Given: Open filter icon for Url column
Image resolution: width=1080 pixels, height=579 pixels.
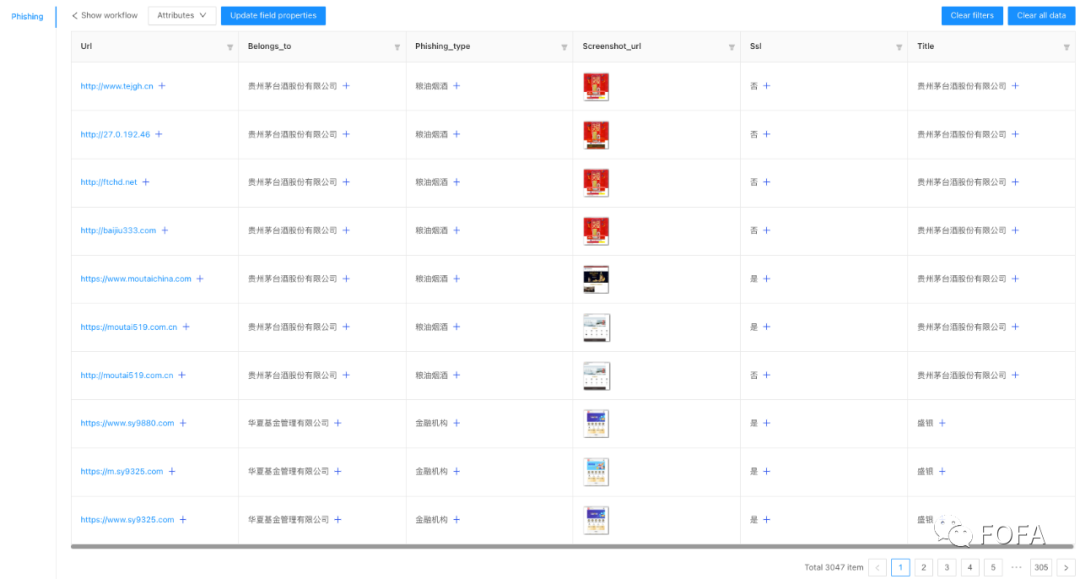Looking at the screenshot, I should click(230, 48).
